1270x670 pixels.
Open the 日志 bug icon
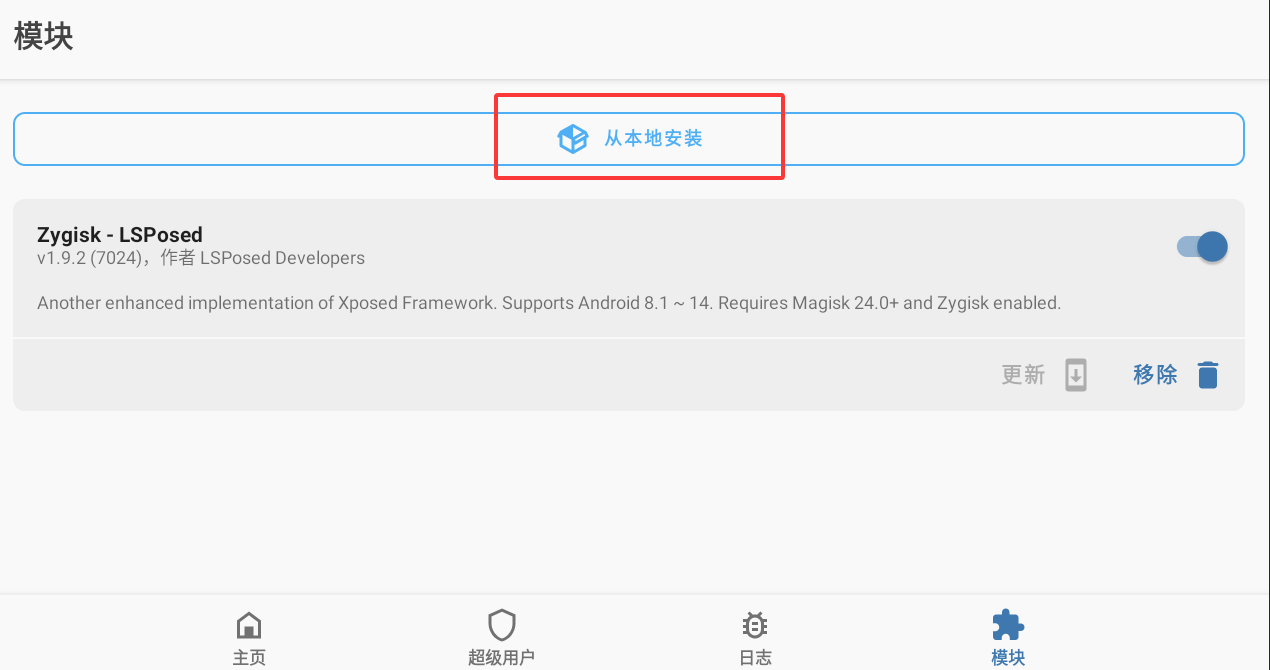click(x=755, y=626)
